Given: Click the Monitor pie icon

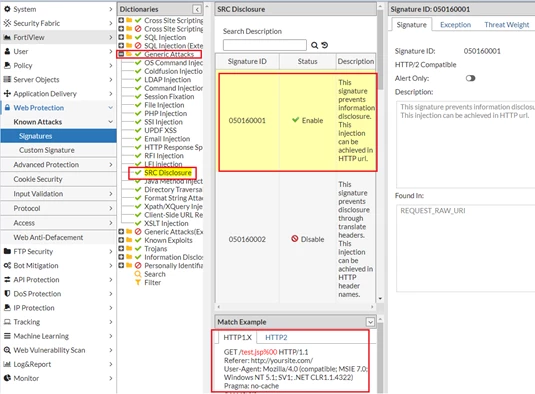Looking at the screenshot, I should coord(7,378).
